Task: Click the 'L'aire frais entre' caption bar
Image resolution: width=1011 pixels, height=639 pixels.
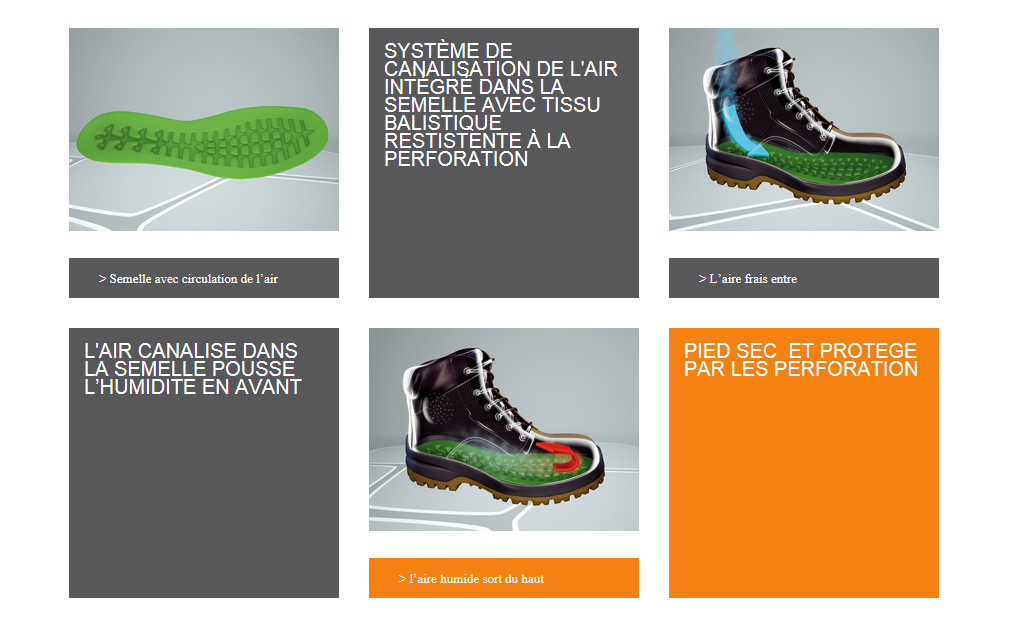Action: (x=803, y=278)
